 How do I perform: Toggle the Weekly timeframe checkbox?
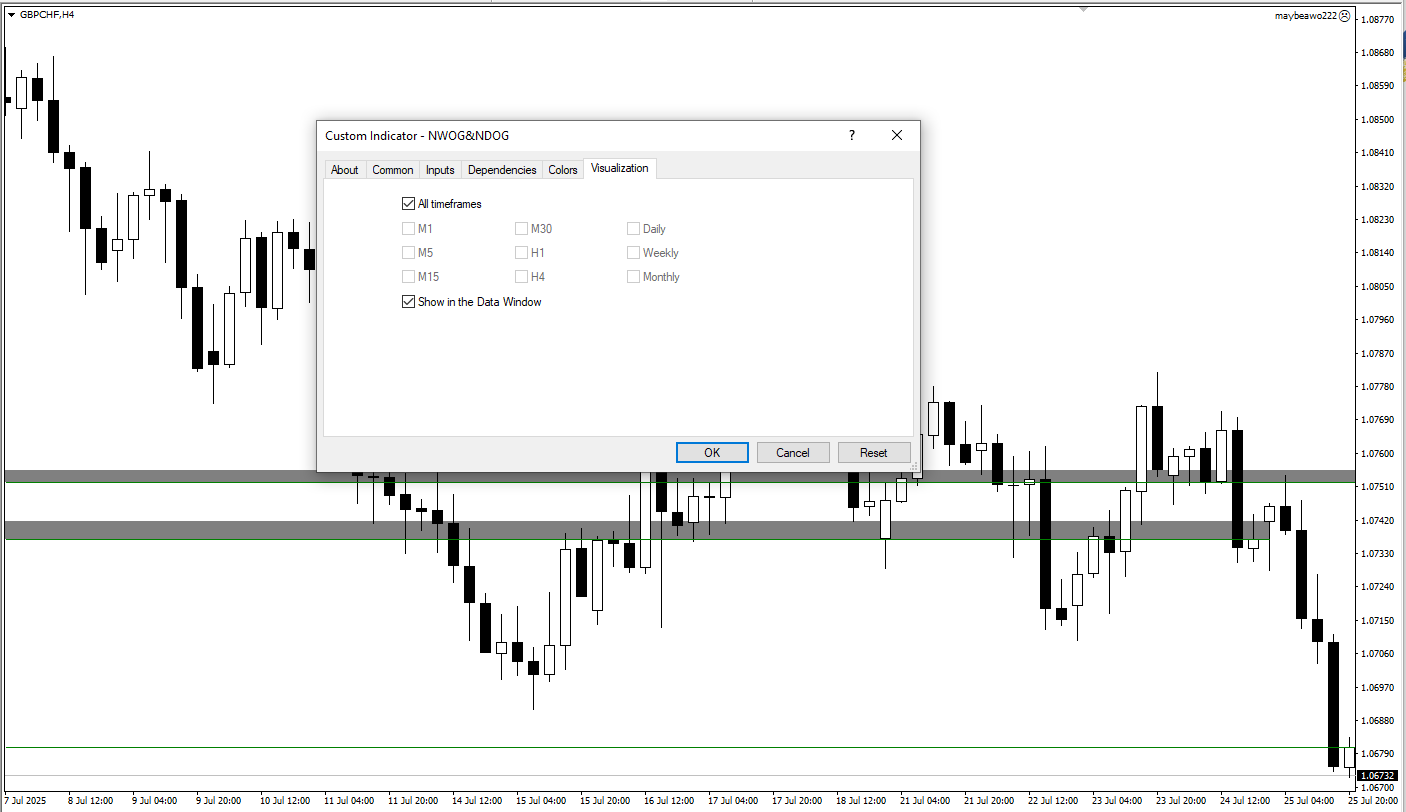633,253
